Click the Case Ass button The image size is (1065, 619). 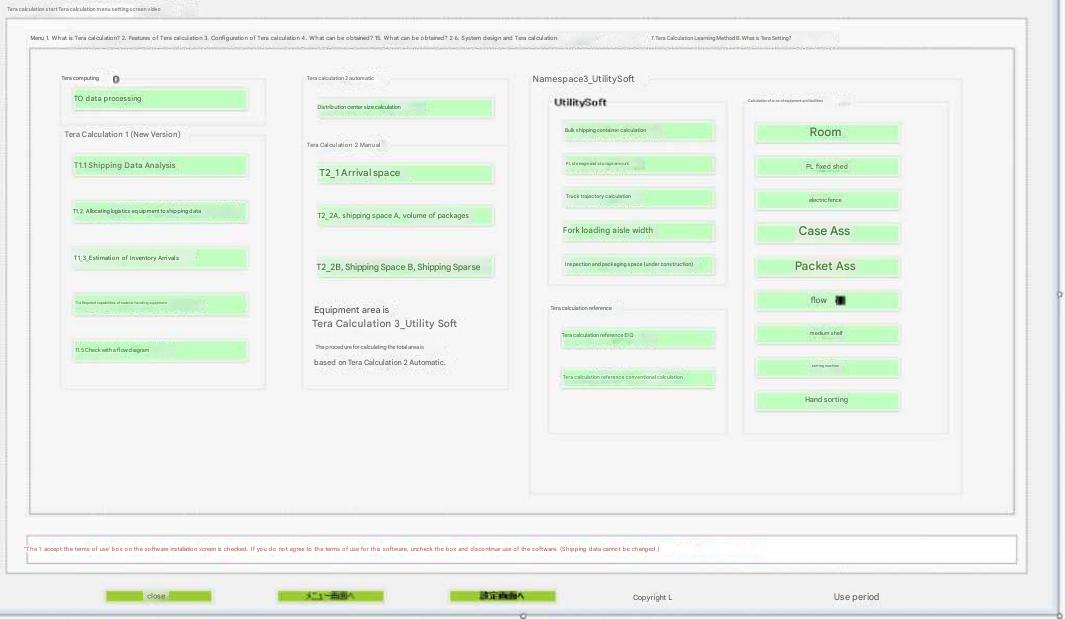[x=827, y=232]
